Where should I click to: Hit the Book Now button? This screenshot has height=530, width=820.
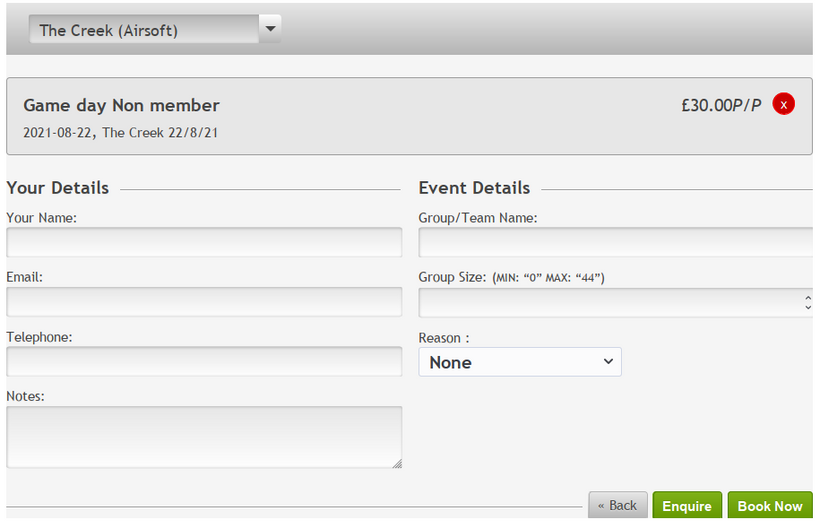click(769, 506)
